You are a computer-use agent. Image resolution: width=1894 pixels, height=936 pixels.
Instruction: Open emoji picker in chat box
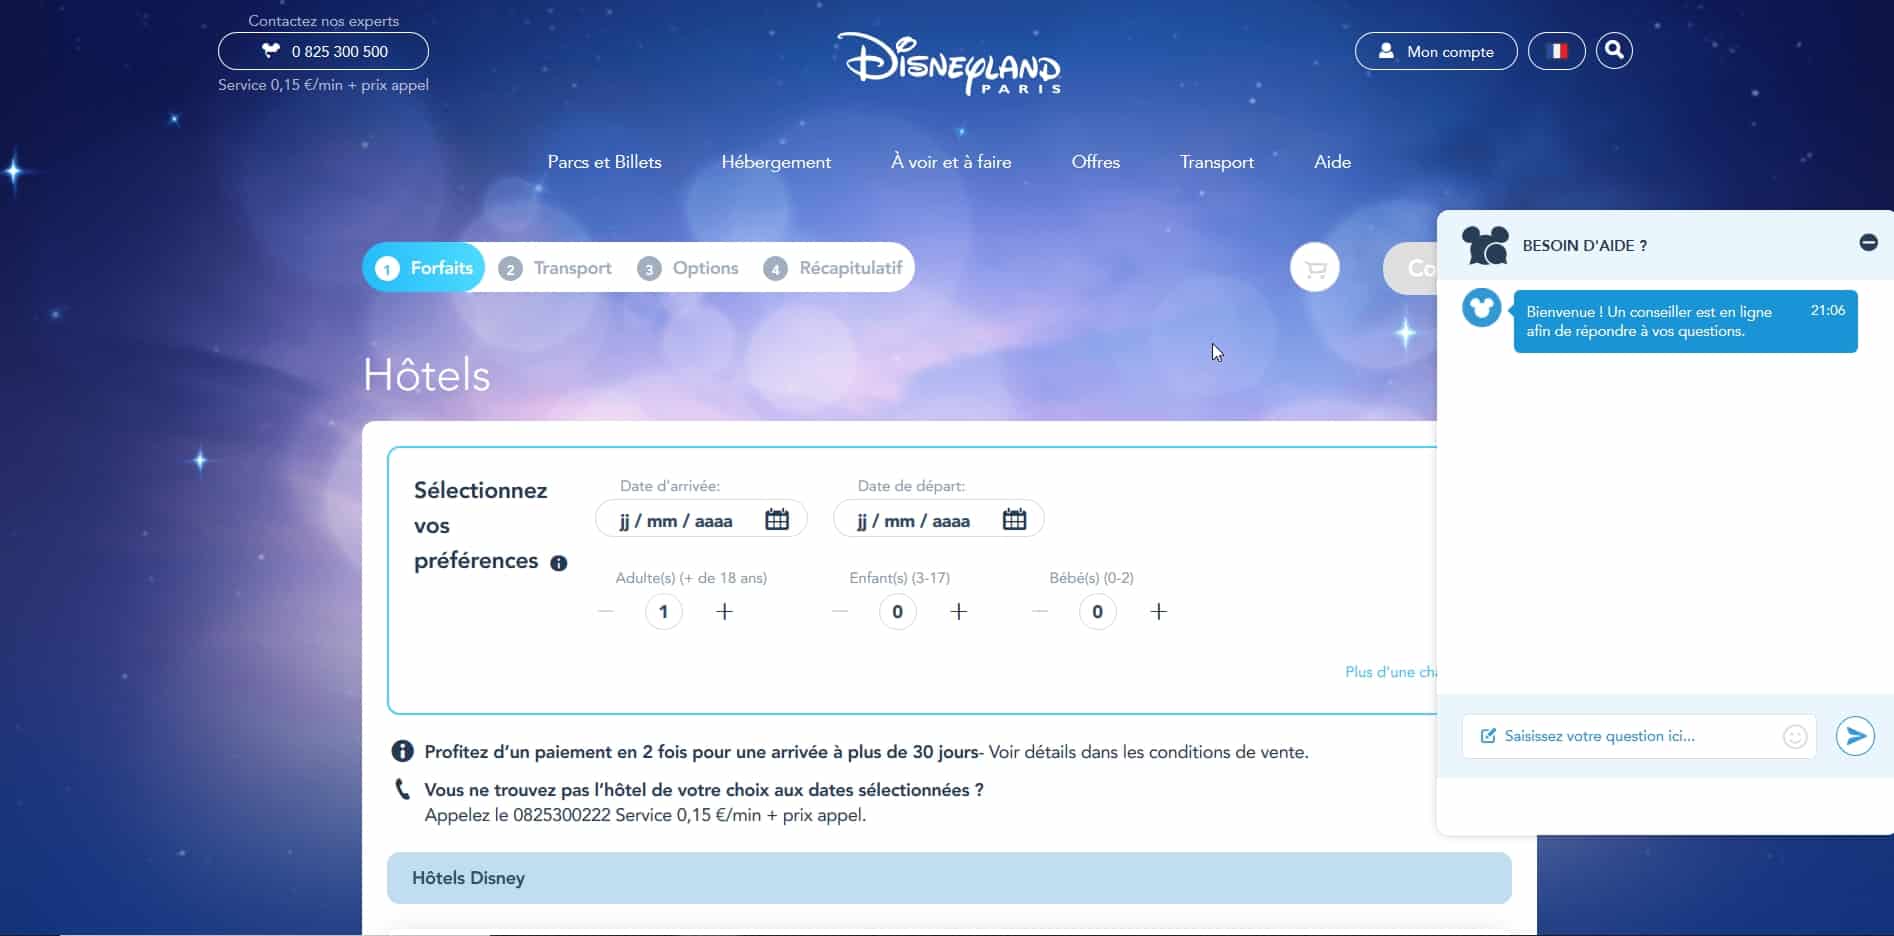1795,736
